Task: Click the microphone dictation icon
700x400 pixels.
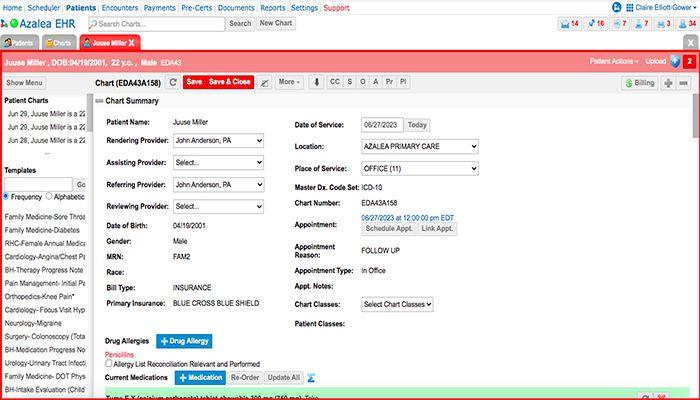Action: tap(317, 82)
